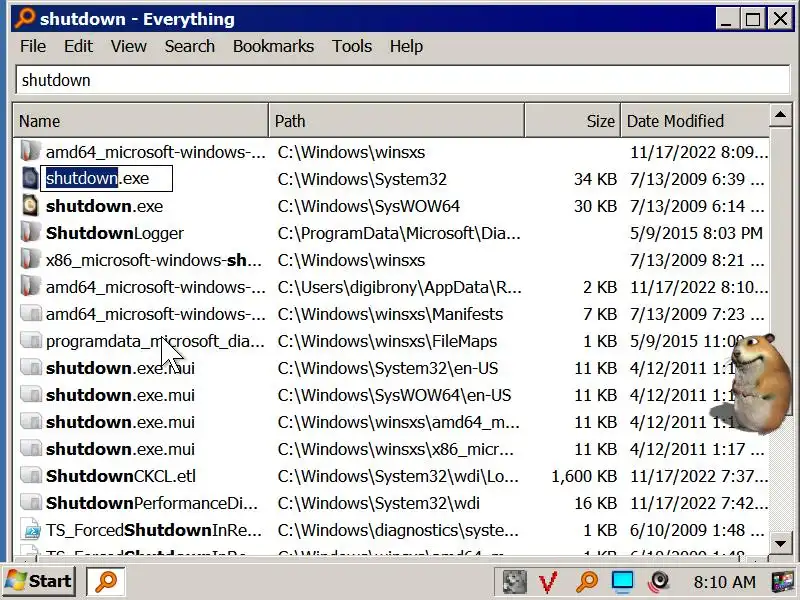Click the icon of programdata_microsoft_dia... file

[31, 340]
